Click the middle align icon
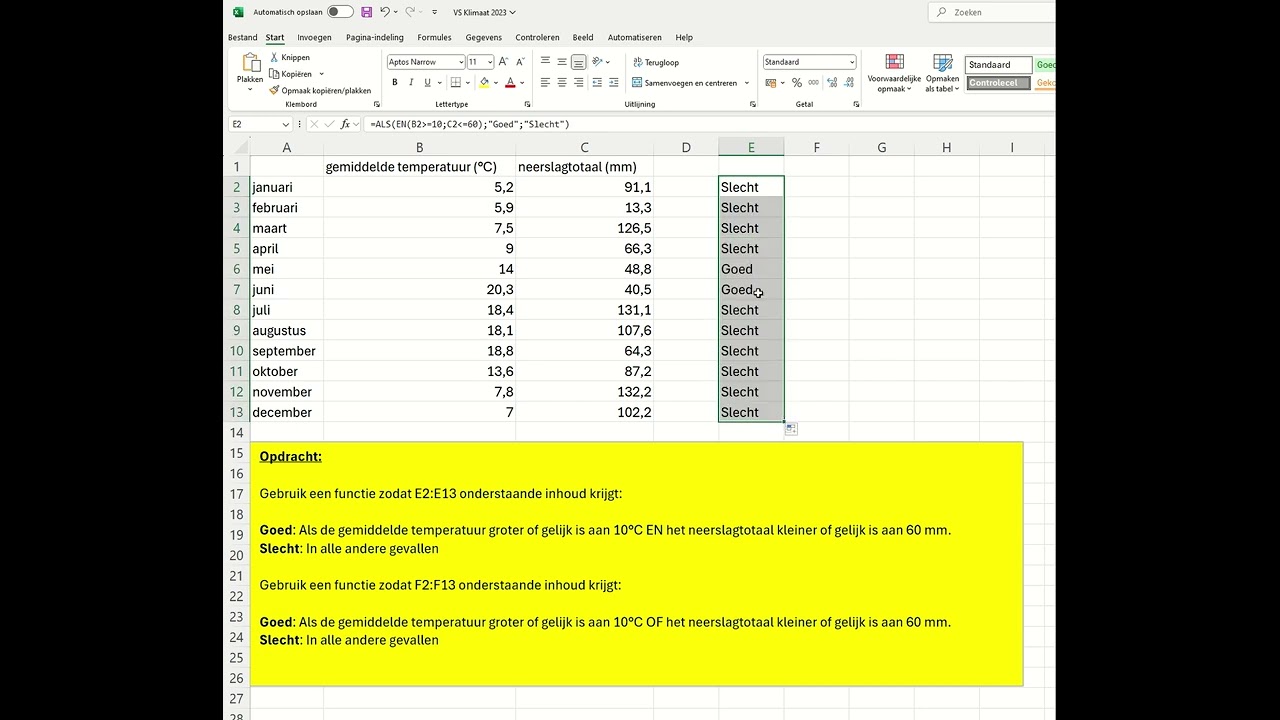This screenshot has height=720, width=1280. pos(562,62)
